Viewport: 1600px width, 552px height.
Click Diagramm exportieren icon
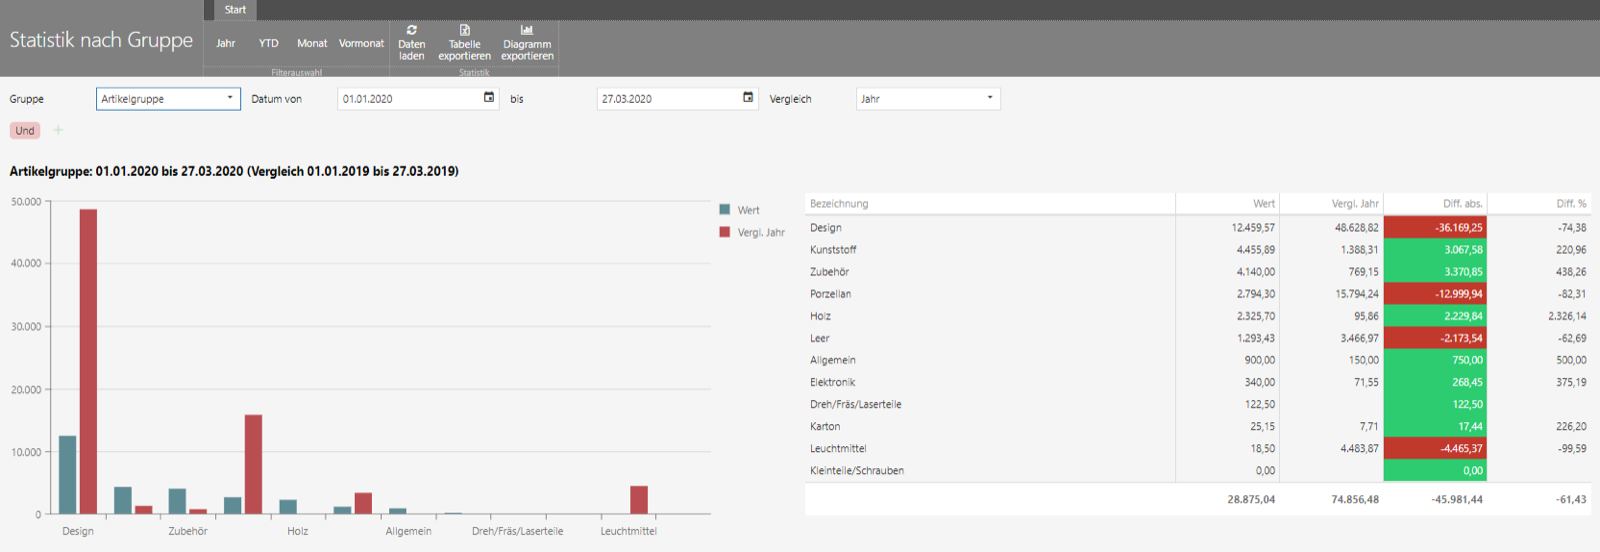point(527,30)
